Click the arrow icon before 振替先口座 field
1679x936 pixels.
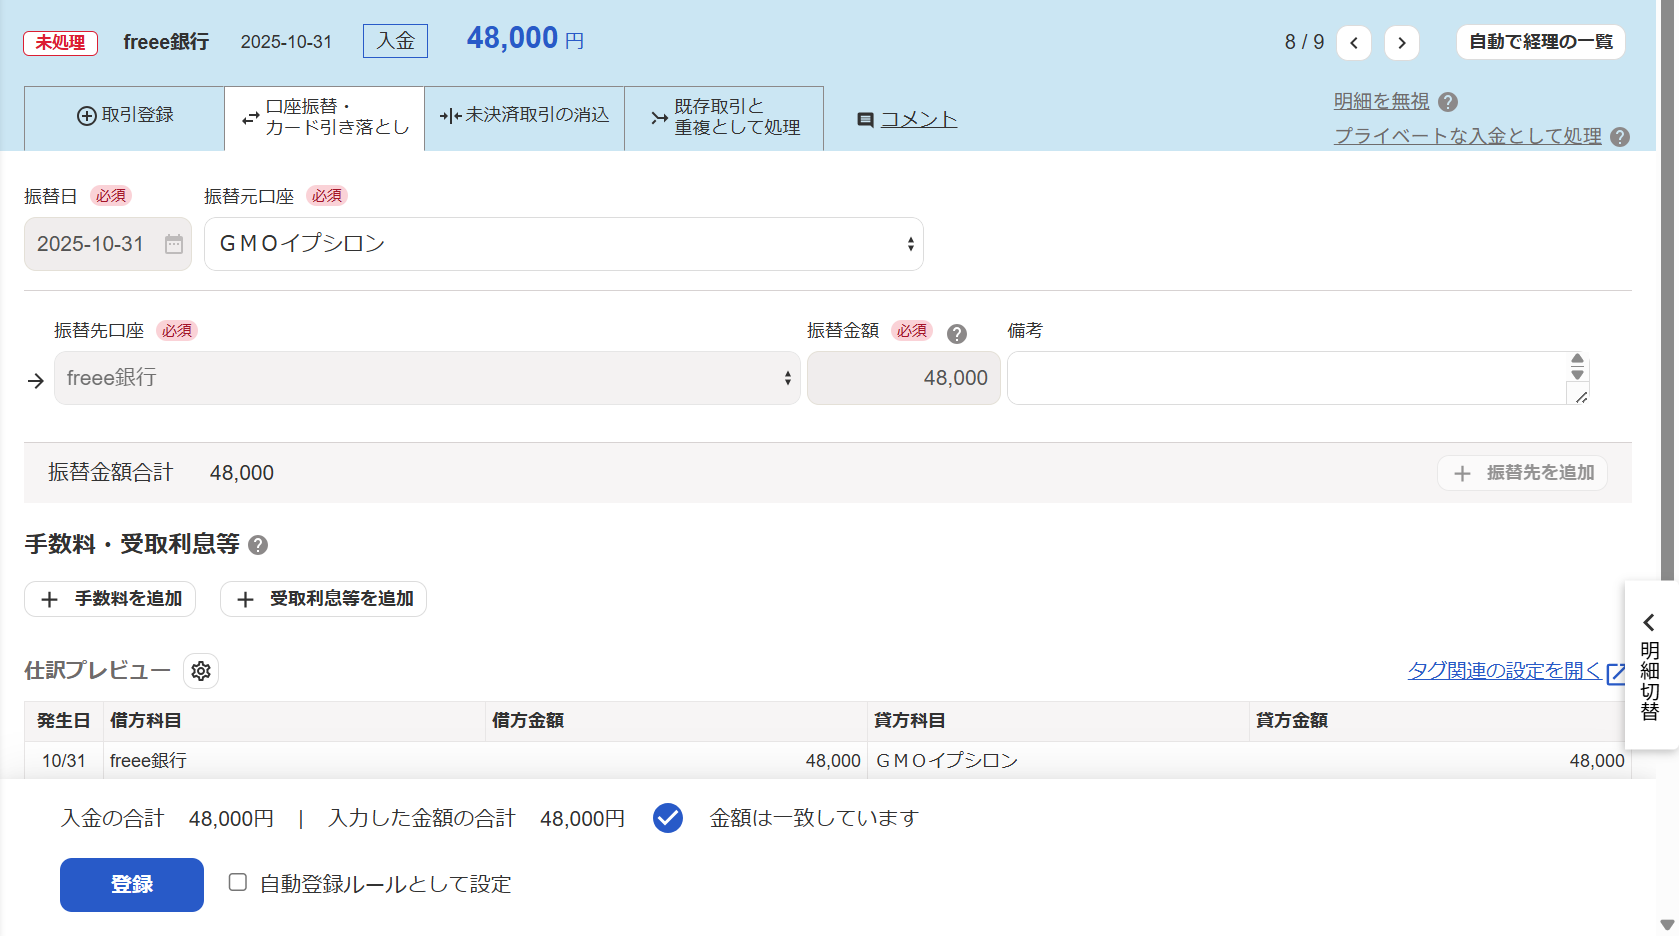(x=36, y=381)
